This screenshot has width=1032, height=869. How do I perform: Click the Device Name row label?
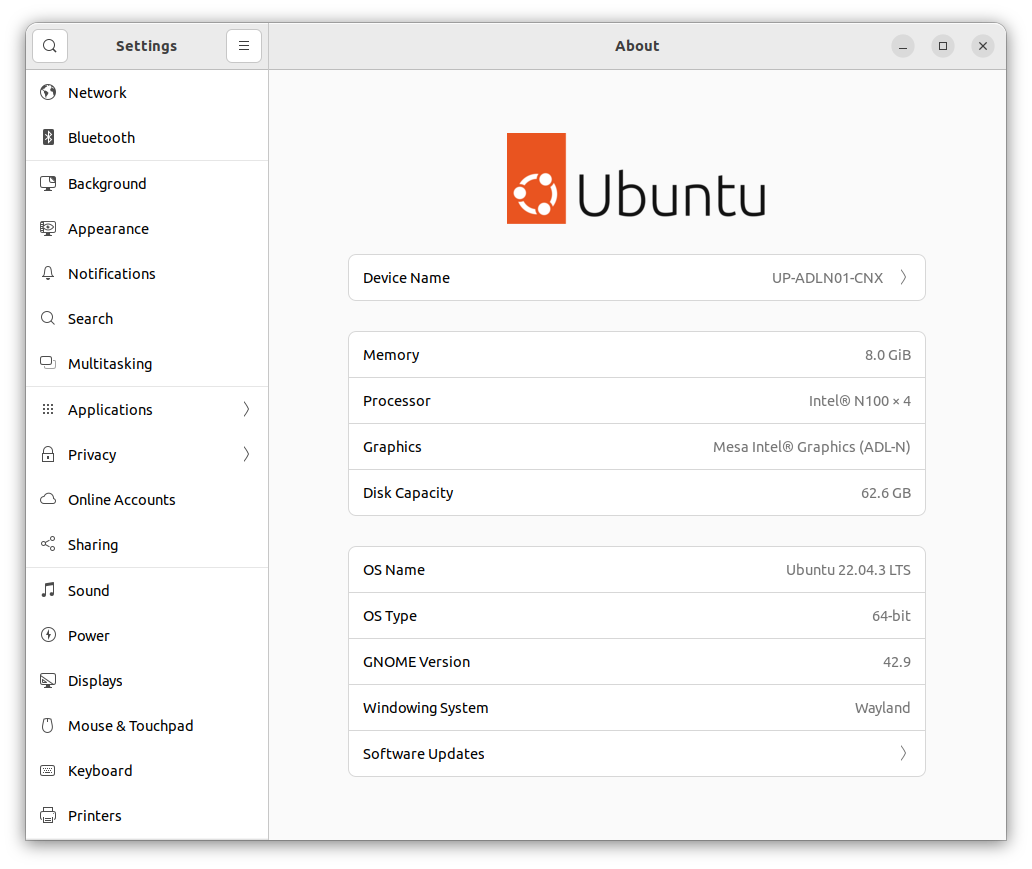click(406, 278)
